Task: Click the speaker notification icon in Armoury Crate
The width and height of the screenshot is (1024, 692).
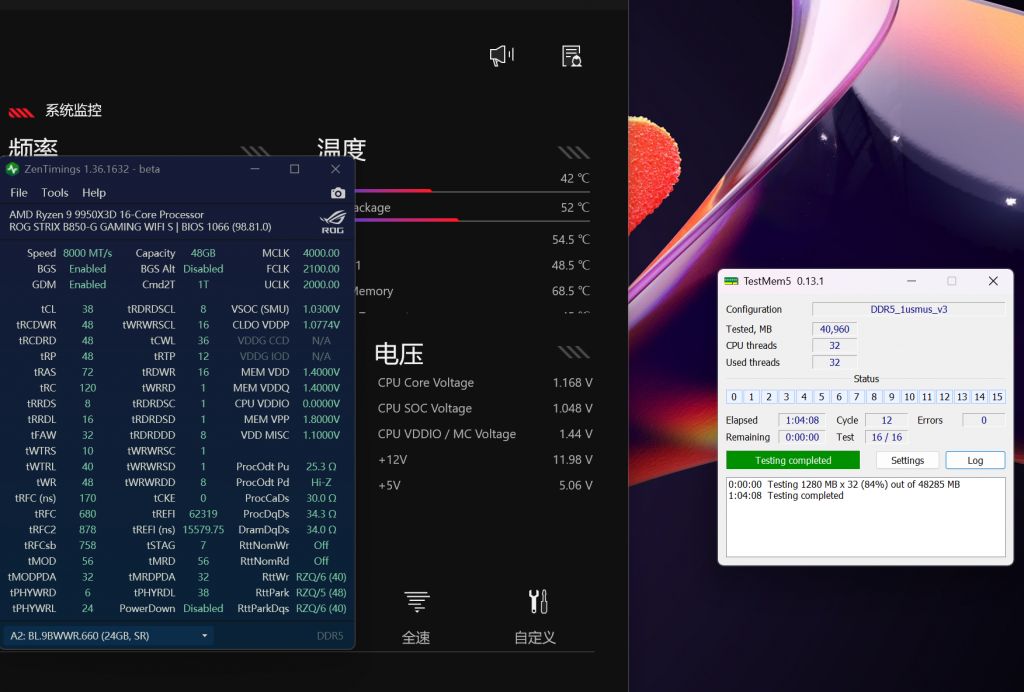Action: (501, 55)
